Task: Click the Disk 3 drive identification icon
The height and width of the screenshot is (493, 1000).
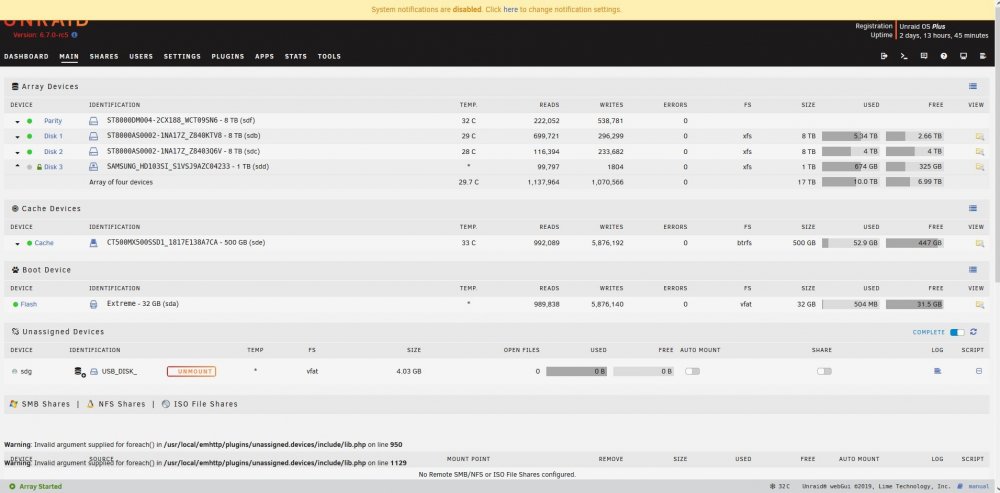Action: point(93,166)
